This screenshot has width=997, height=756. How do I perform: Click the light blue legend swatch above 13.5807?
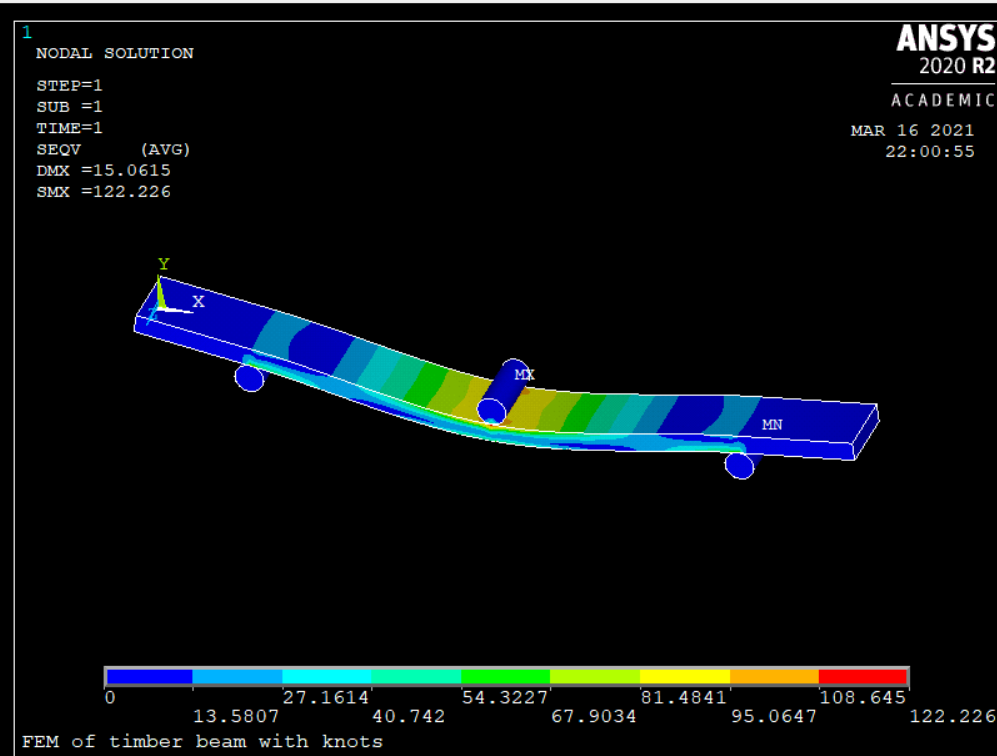237,677
